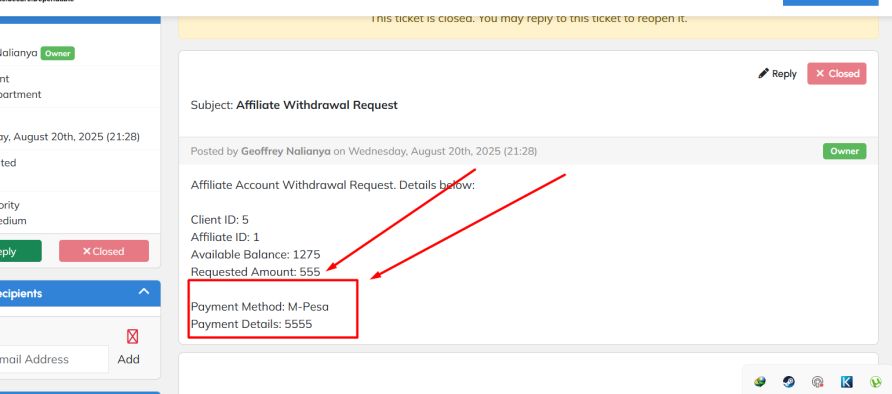The image size is (892, 394).
Task: Click the X icon in the sidebar Closed button
Action: click(x=86, y=251)
